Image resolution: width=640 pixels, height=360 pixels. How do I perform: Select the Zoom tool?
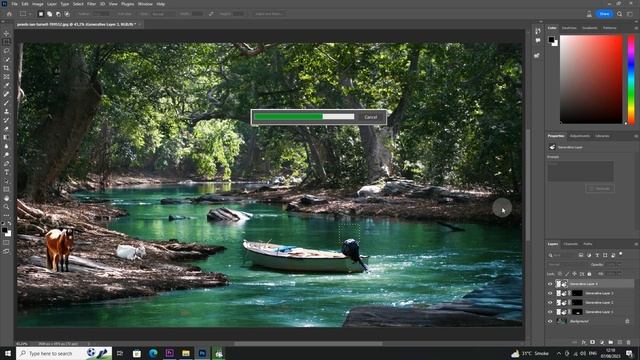pos(6,207)
